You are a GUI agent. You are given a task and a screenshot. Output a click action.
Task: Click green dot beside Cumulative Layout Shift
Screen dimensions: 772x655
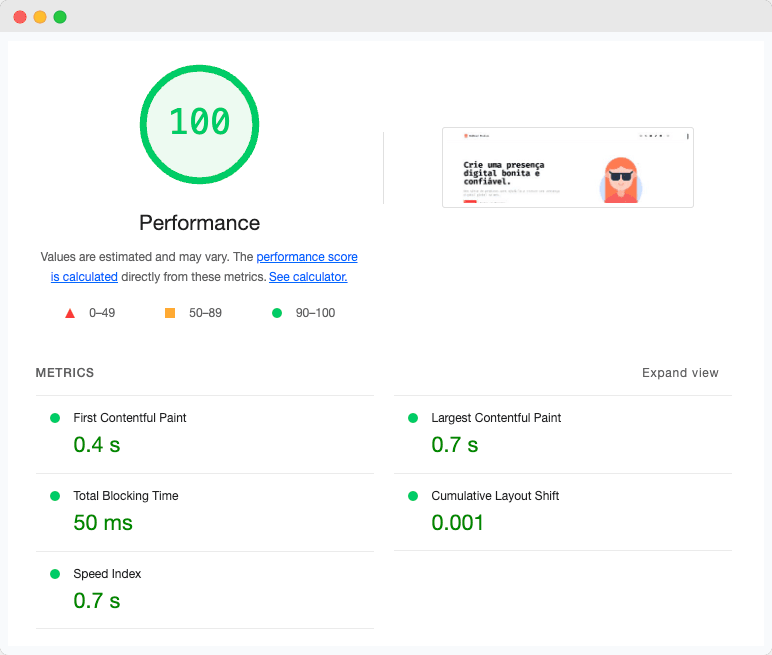click(413, 496)
